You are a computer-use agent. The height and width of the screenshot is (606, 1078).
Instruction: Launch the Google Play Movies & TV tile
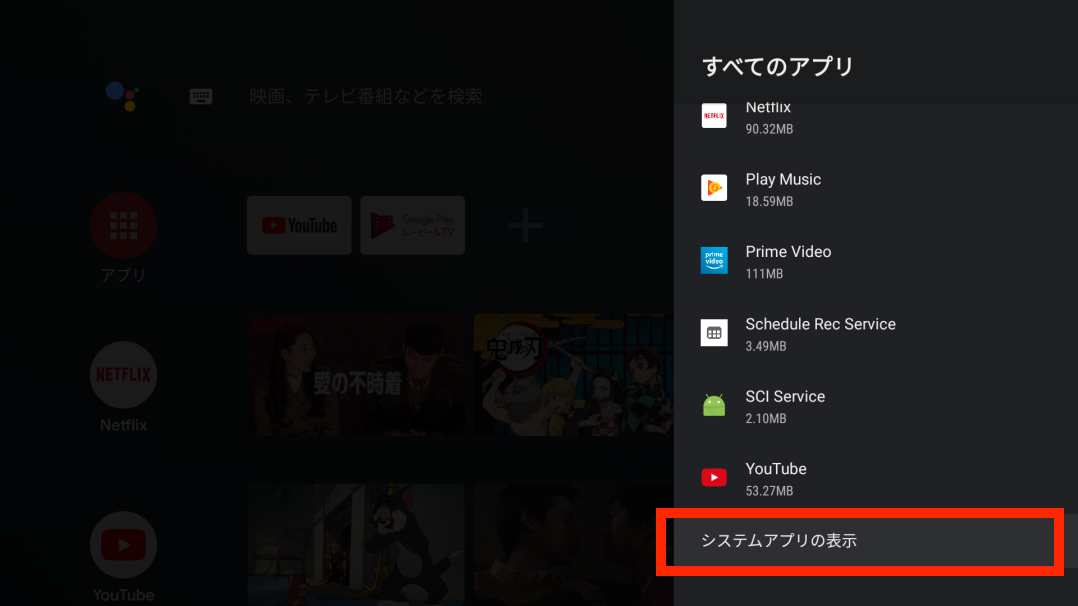412,226
